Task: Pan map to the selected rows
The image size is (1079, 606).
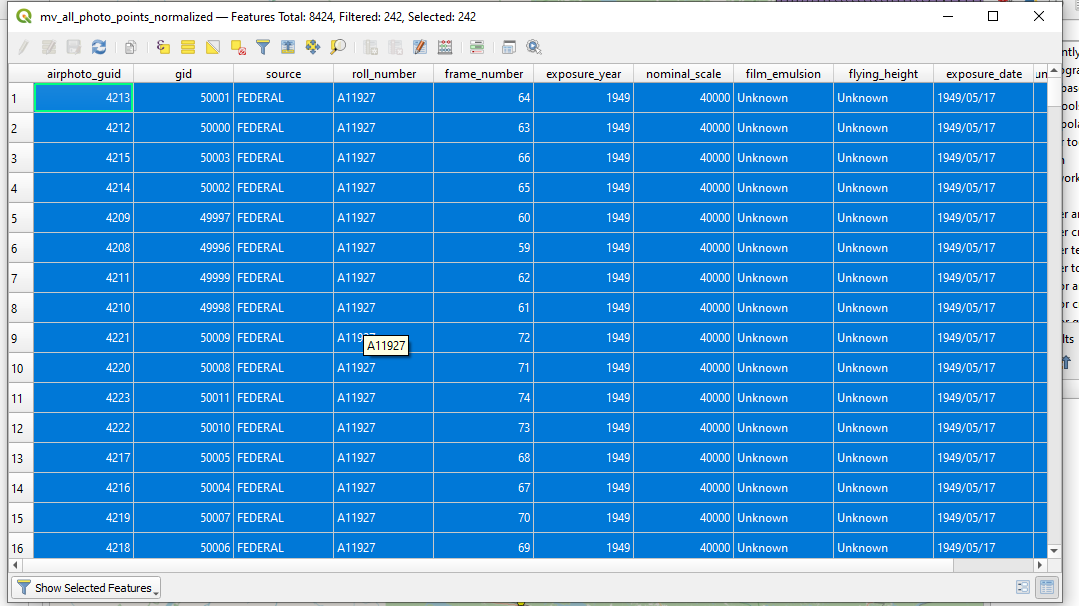Action: (313, 47)
